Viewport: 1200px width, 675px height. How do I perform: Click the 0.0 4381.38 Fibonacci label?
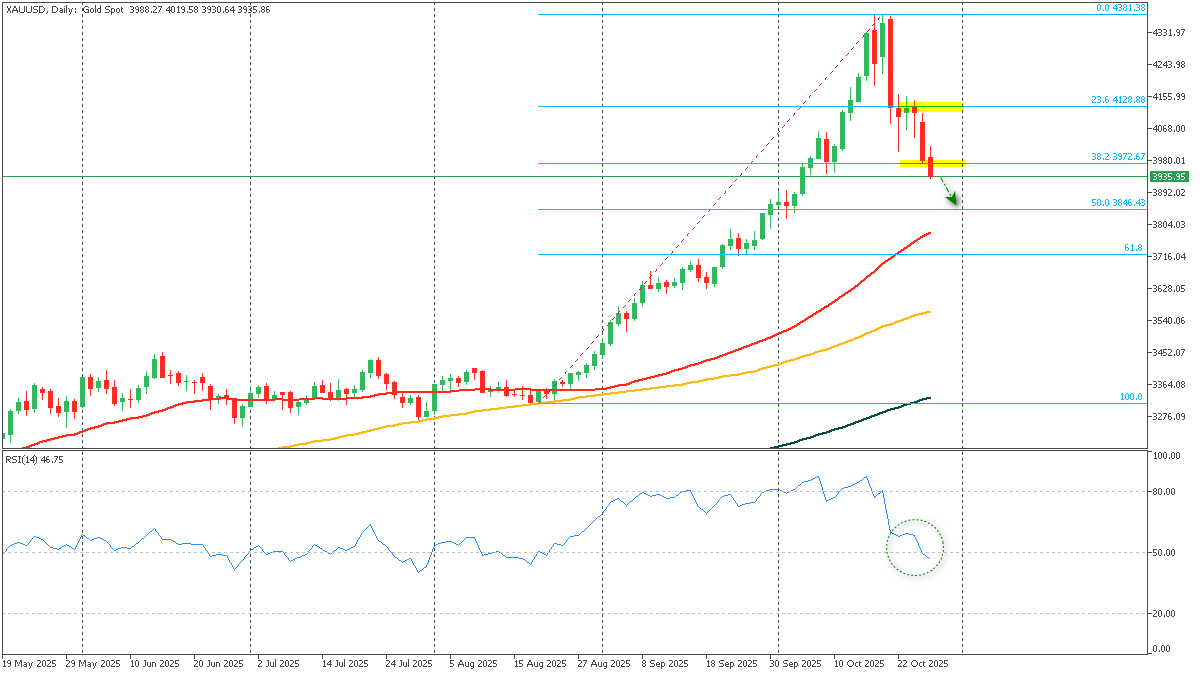pos(1121,8)
